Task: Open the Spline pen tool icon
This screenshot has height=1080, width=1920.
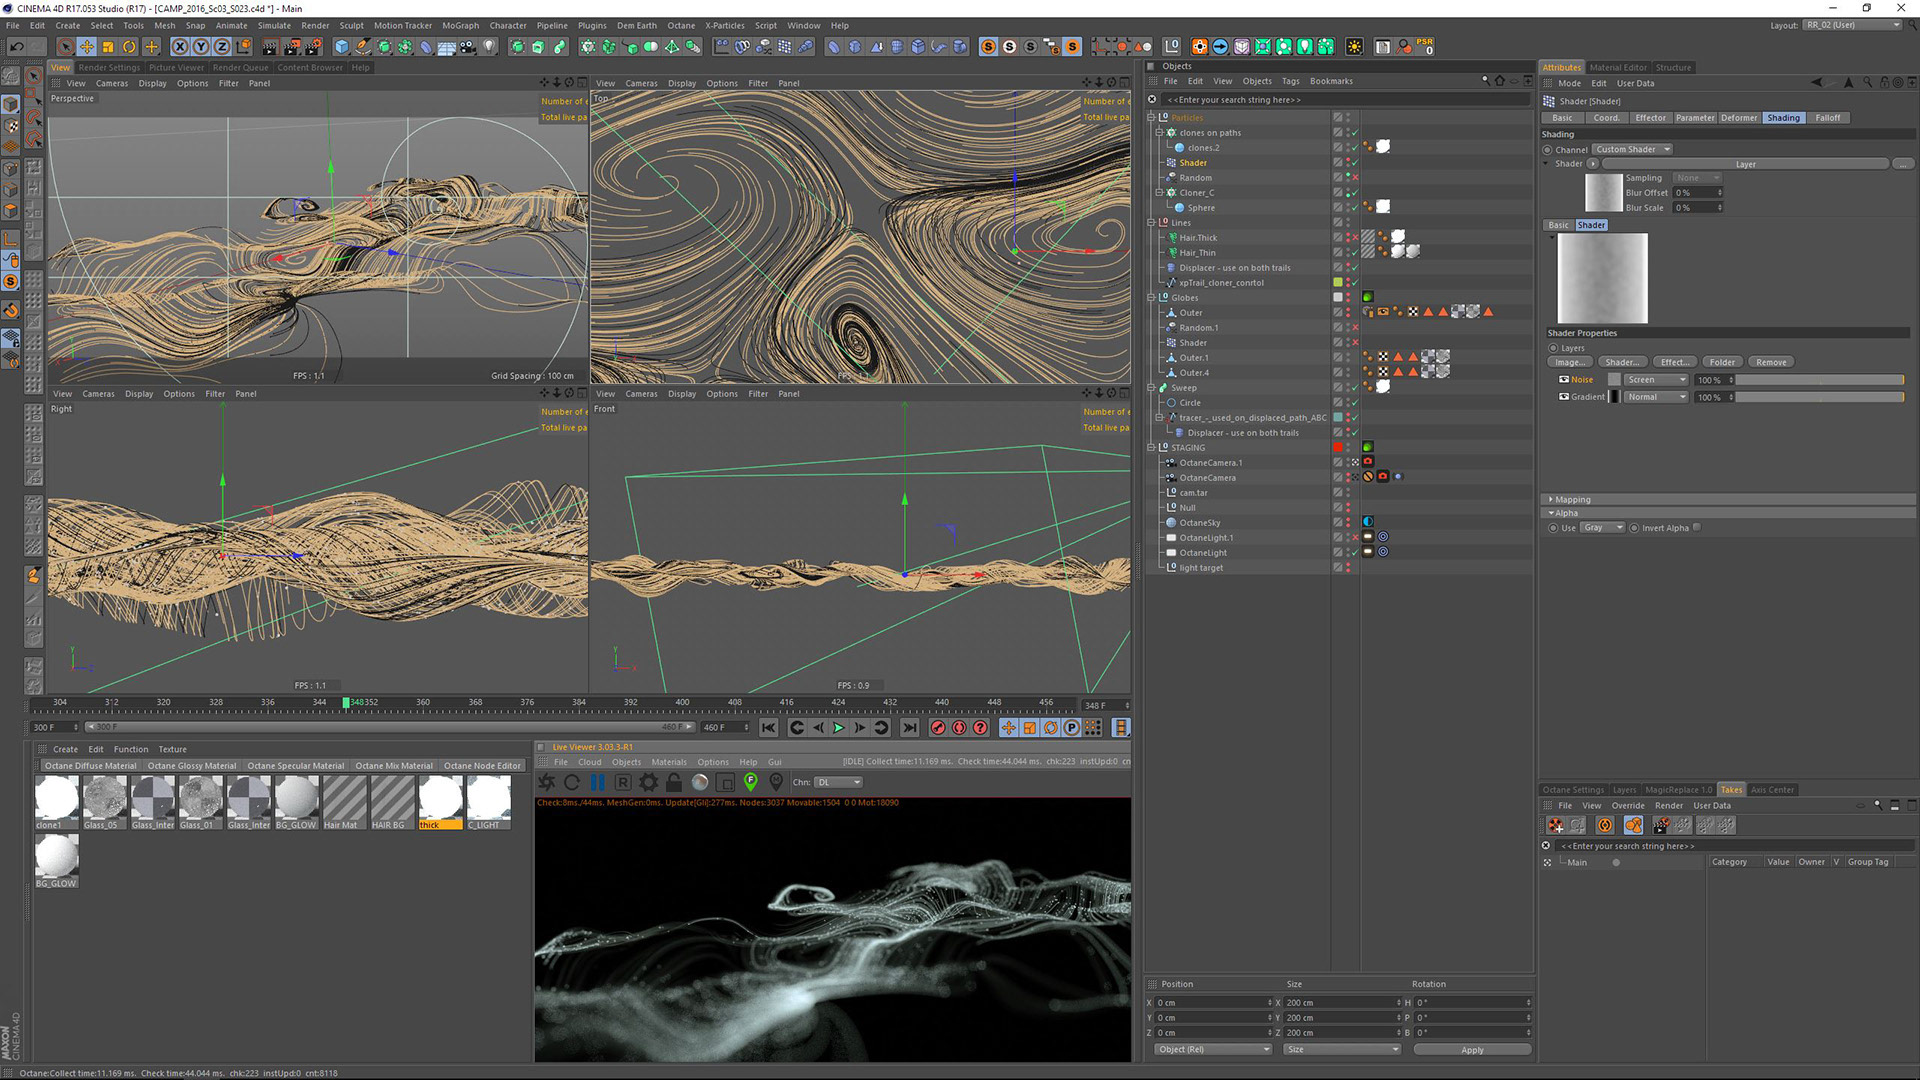Action: point(363,47)
